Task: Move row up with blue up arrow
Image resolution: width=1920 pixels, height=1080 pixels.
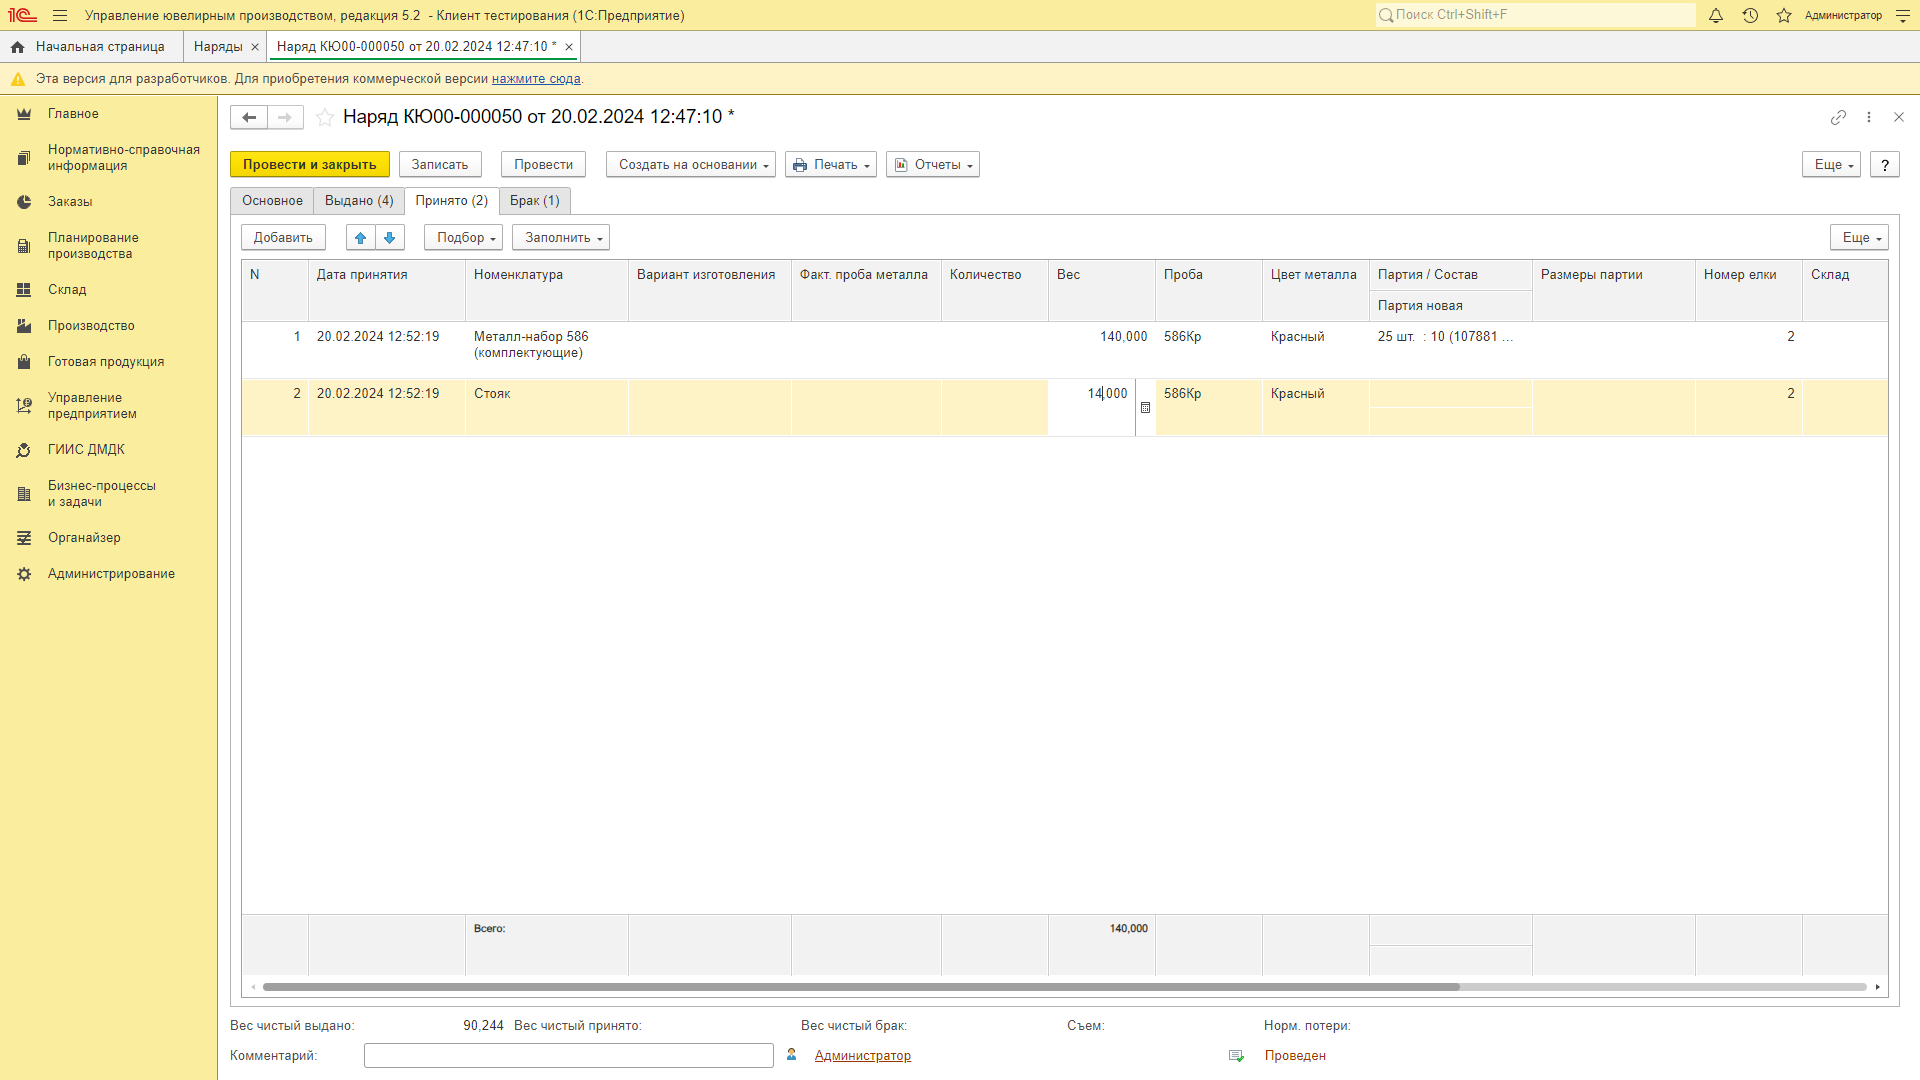Action: (x=361, y=237)
